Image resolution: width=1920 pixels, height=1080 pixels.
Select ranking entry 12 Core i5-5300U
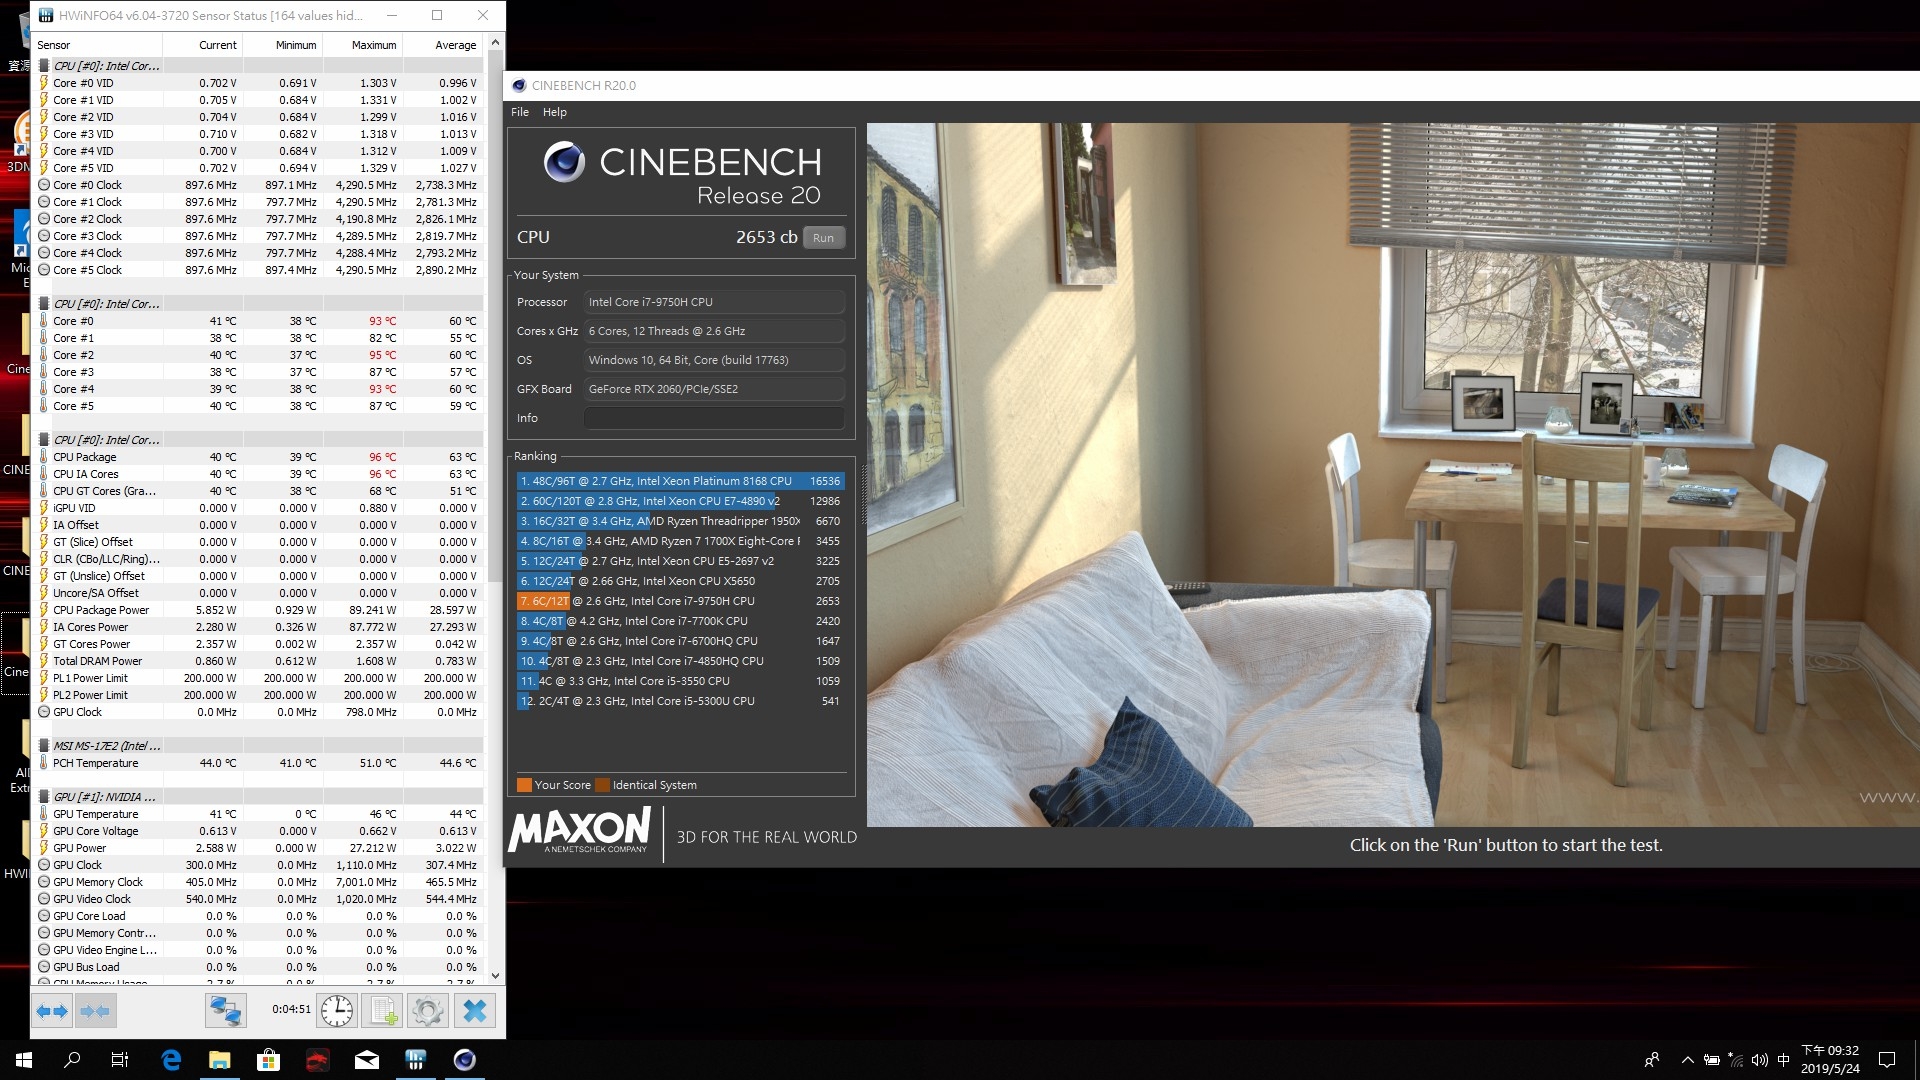[680, 701]
